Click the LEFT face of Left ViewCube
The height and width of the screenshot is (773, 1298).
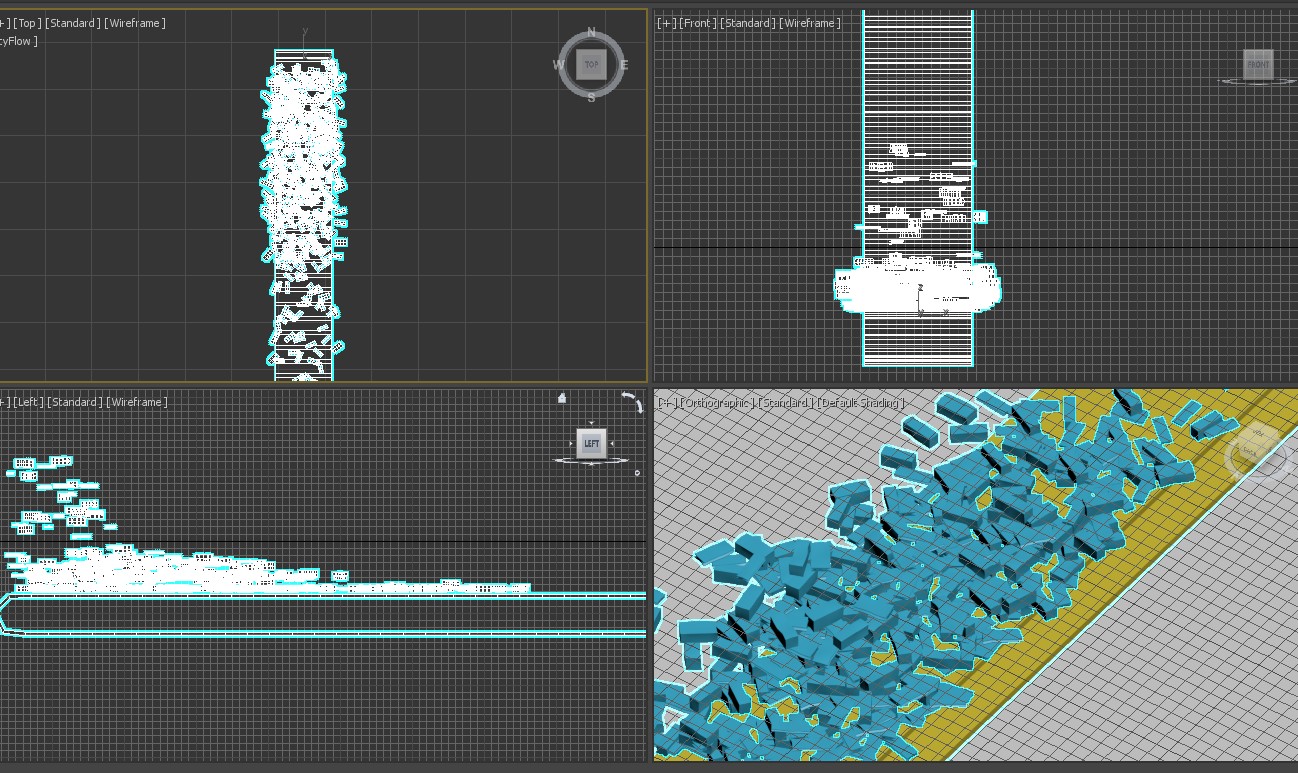click(x=591, y=443)
